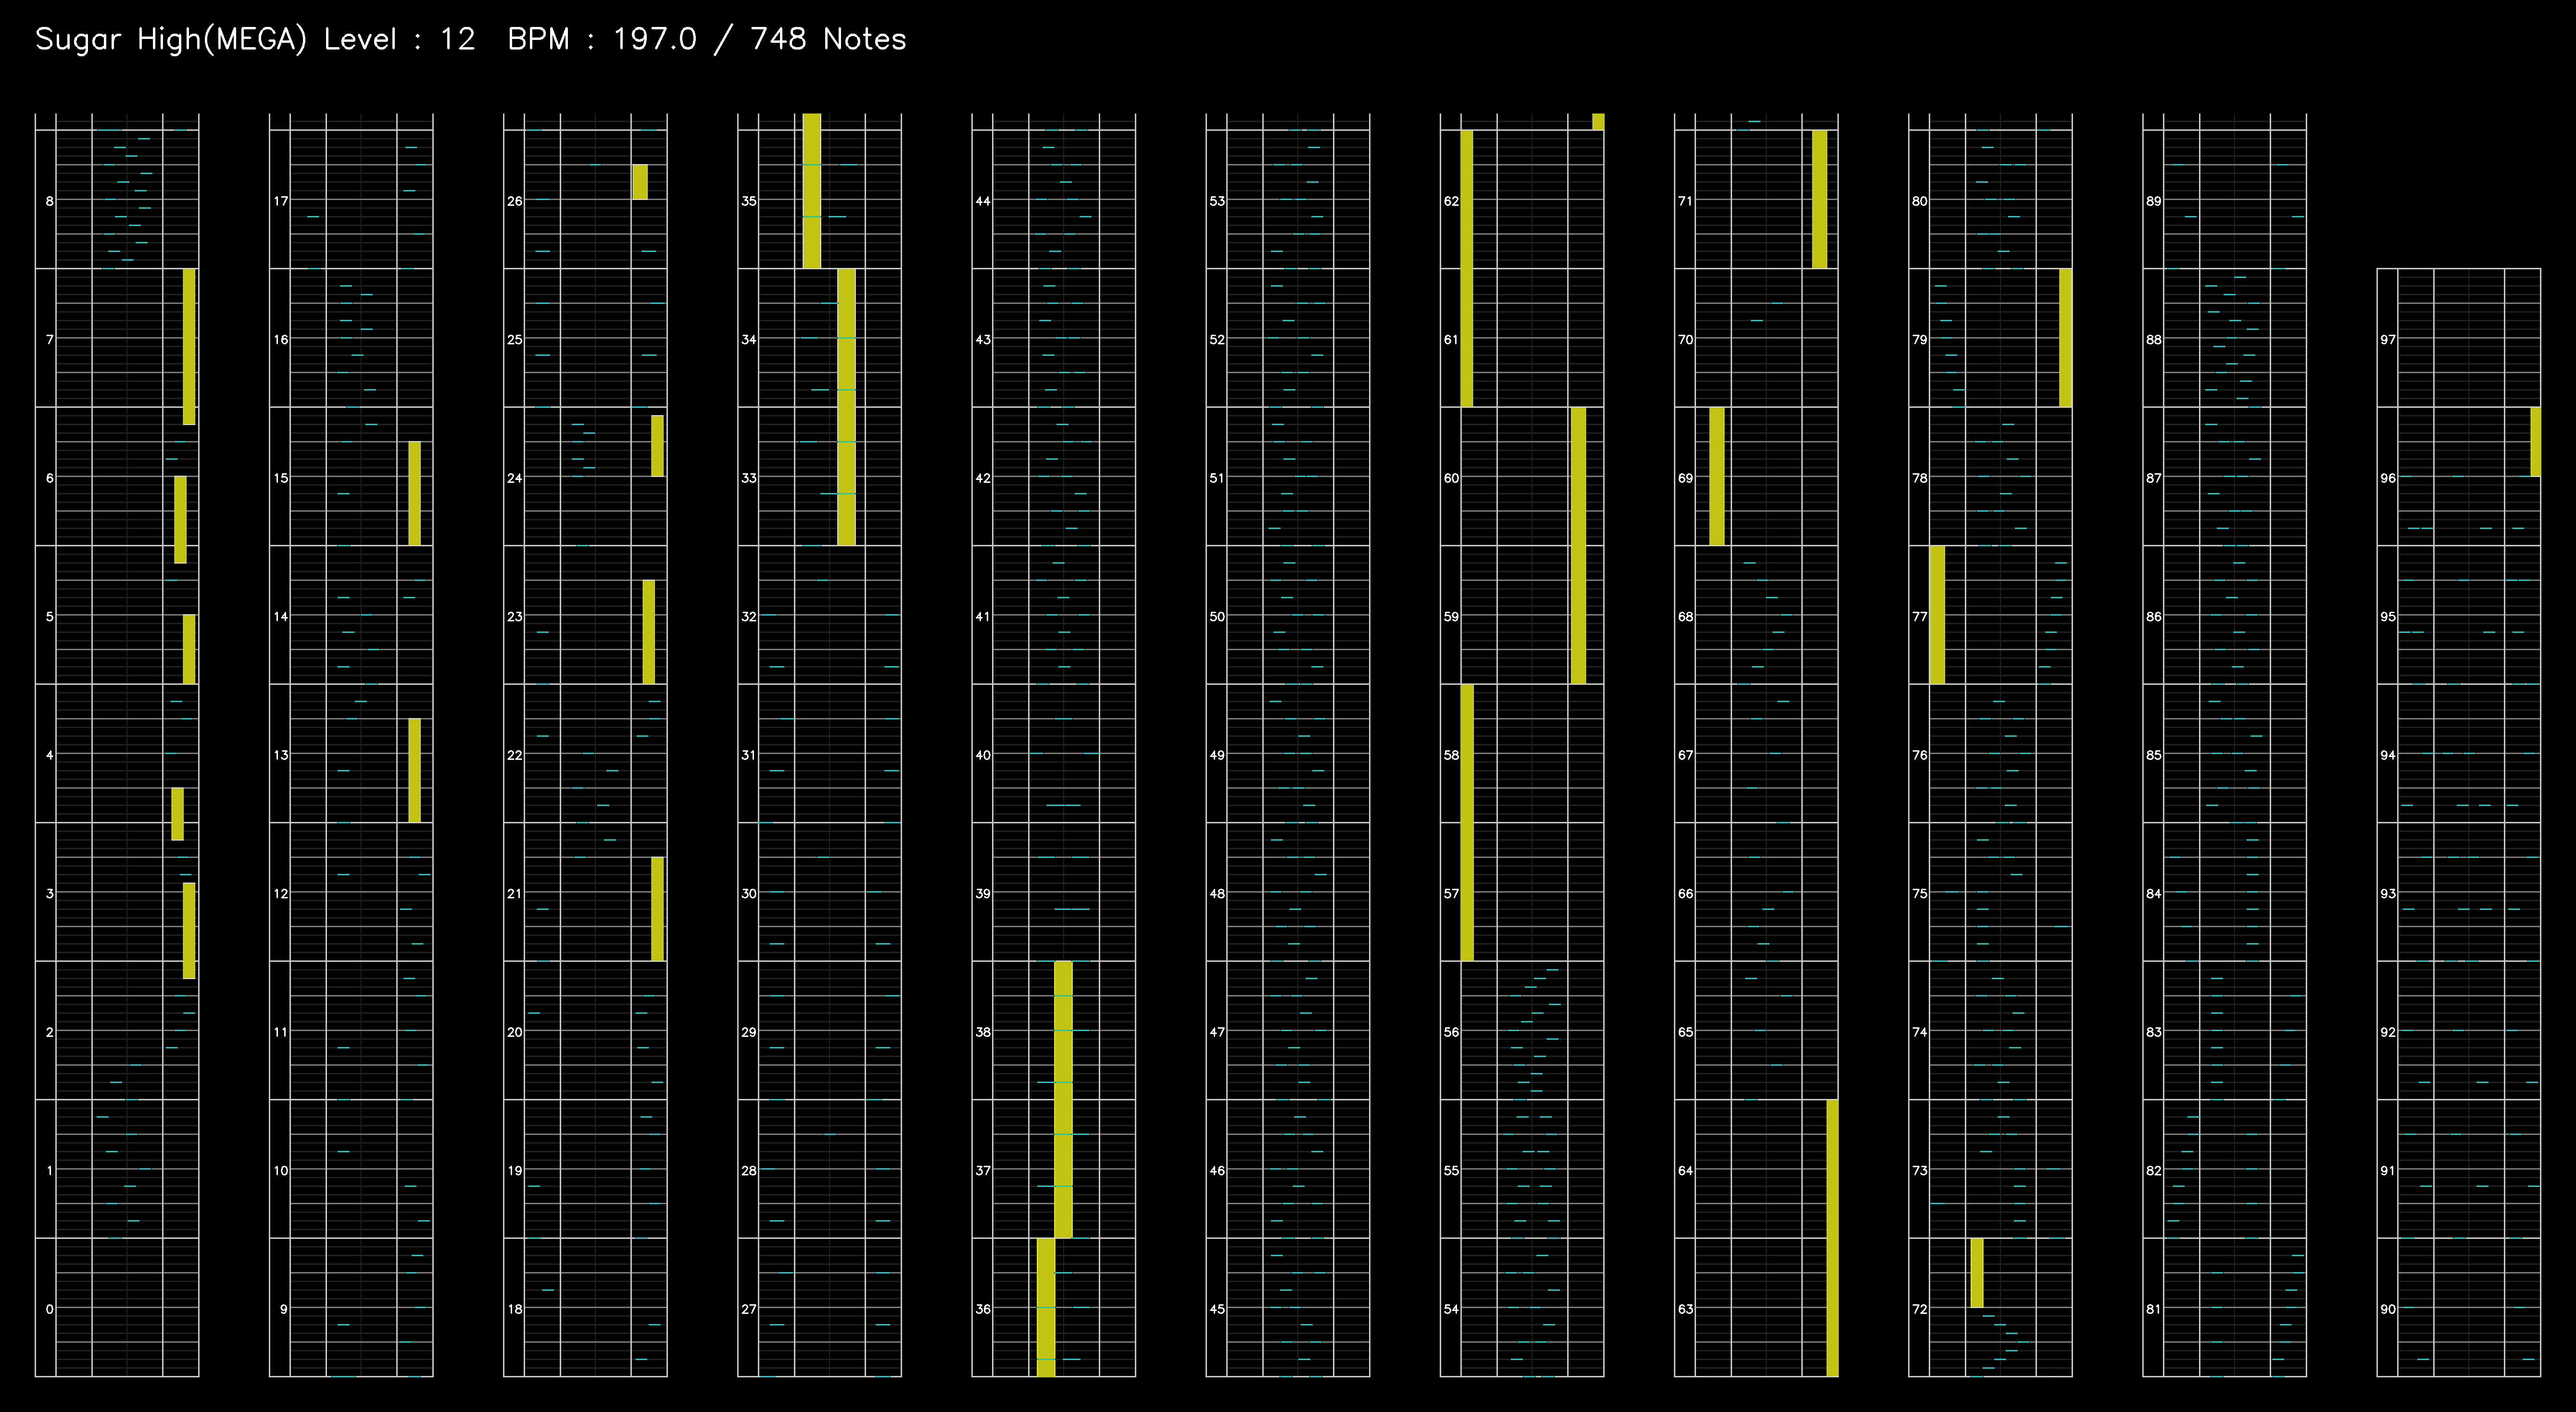
Task: Select measure number 26 label
Action: coord(515,201)
